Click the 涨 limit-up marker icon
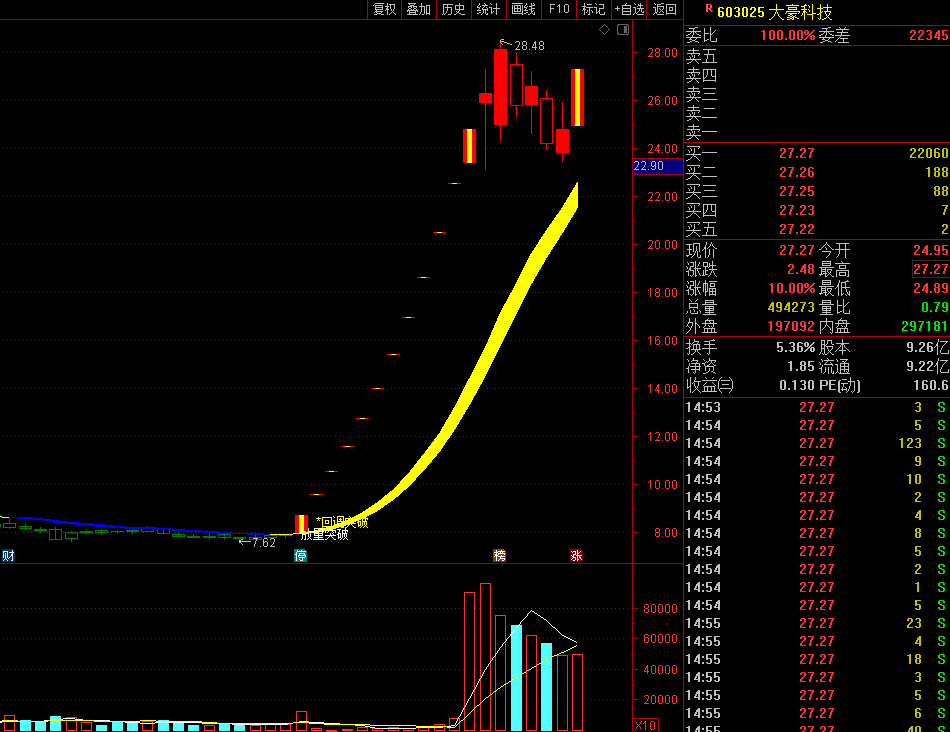The image size is (950, 732). click(x=576, y=556)
